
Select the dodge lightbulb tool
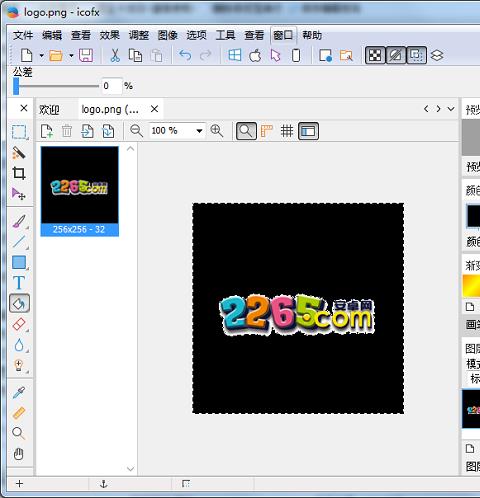click(x=19, y=365)
